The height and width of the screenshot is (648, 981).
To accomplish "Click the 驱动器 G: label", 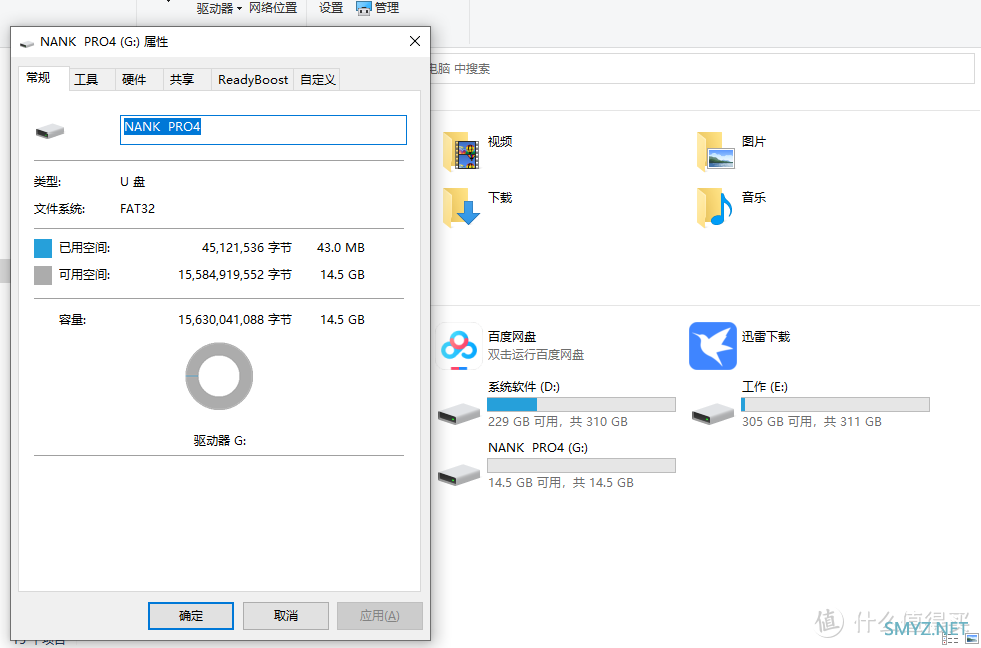I will point(220,440).
